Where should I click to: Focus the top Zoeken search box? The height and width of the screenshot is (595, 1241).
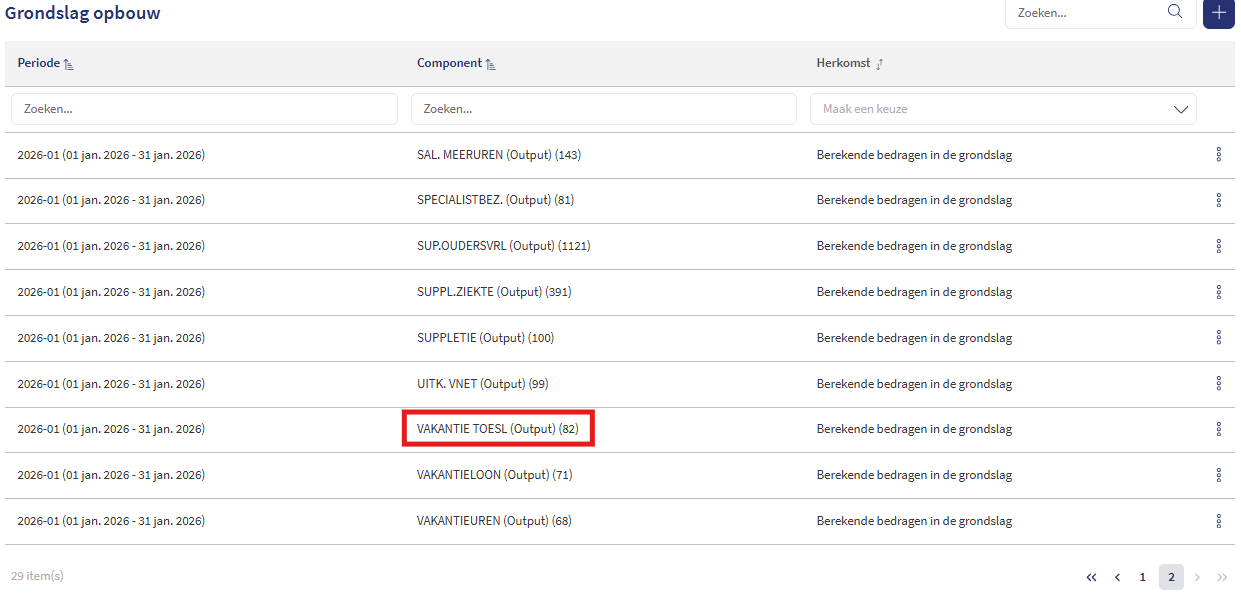[x=1088, y=13]
